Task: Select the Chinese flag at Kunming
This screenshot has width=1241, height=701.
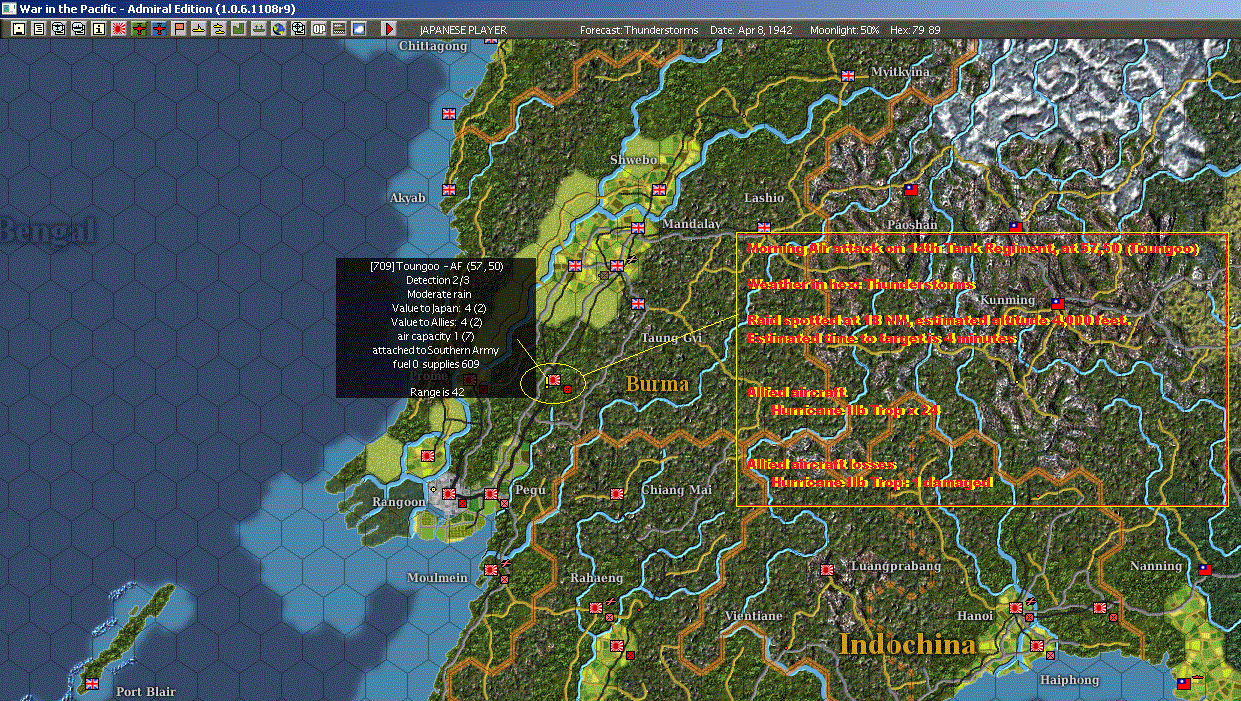Action: (x=1057, y=303)
